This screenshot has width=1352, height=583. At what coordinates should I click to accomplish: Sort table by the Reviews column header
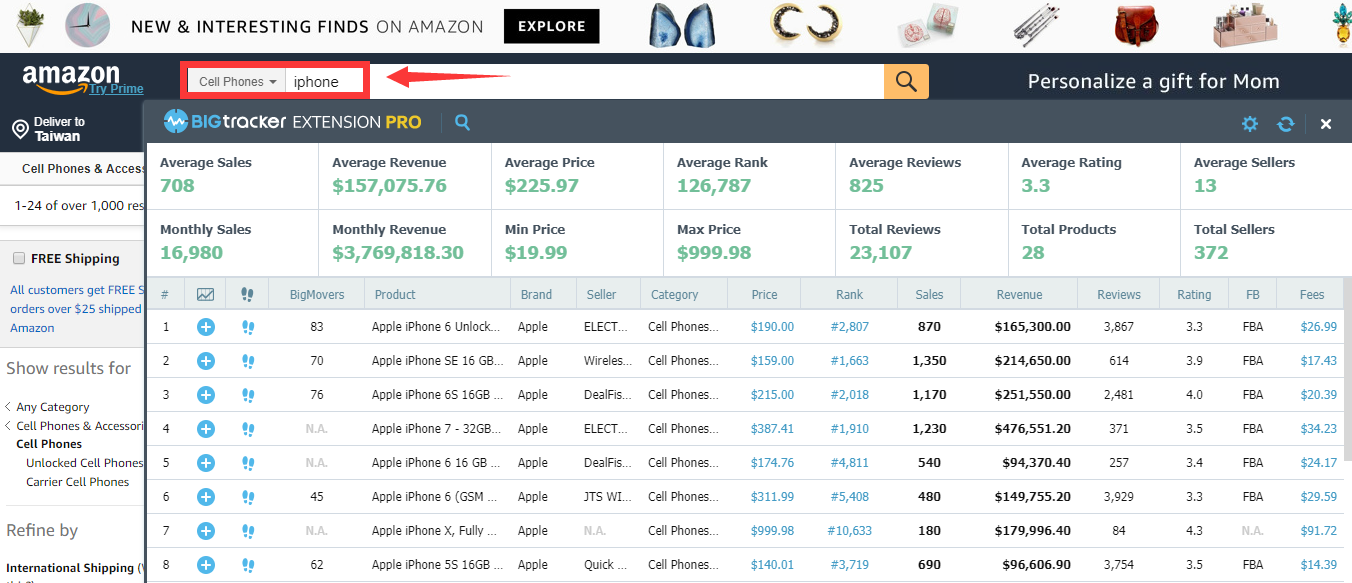[x=1119, y=294]
